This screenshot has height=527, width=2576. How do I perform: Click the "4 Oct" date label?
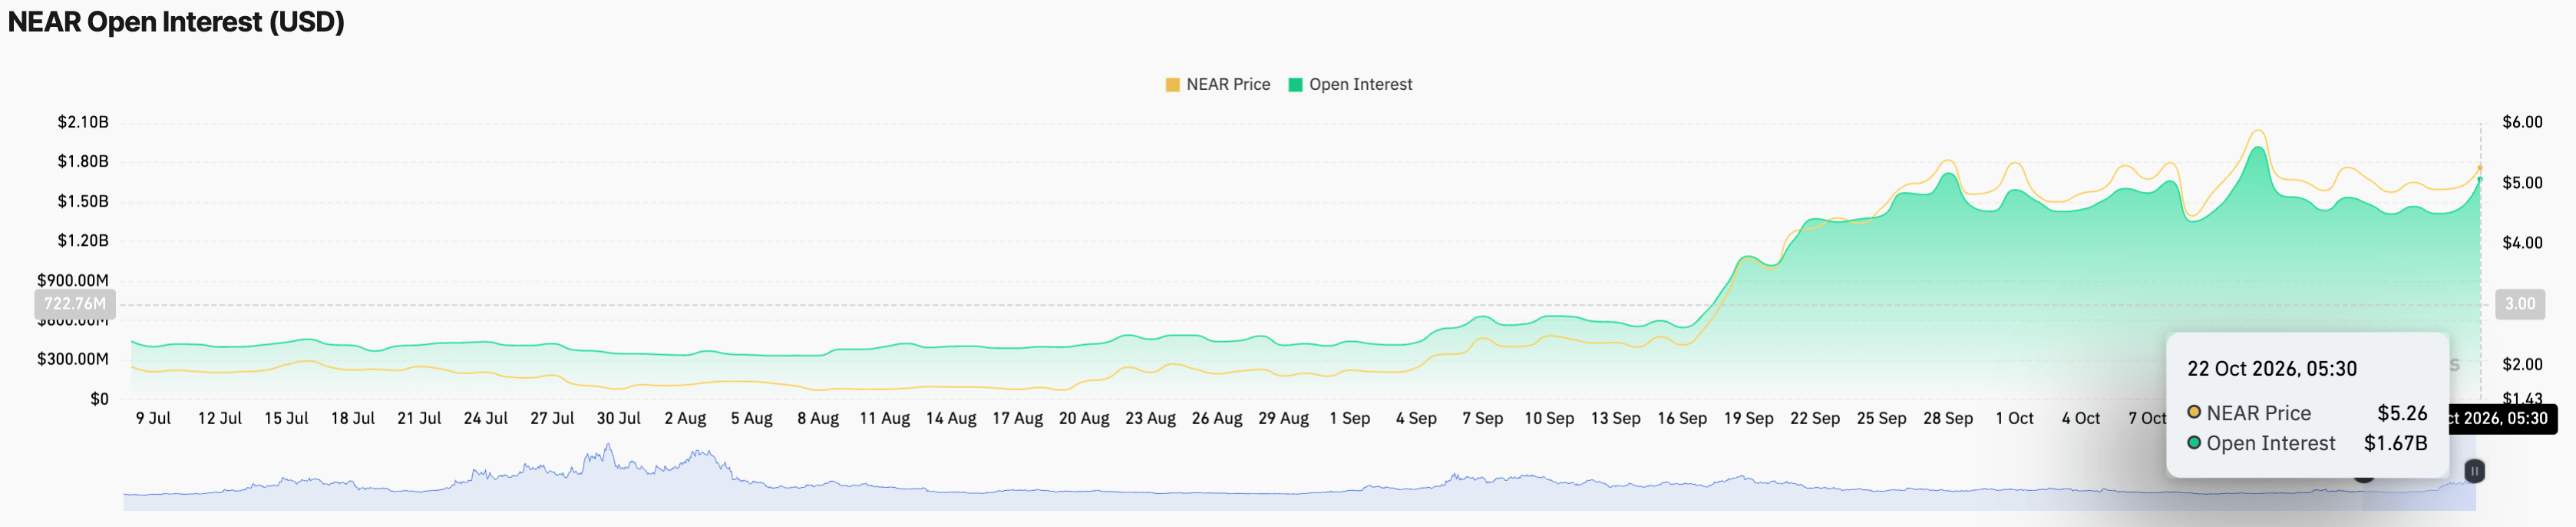click(x=2081, y=418)
